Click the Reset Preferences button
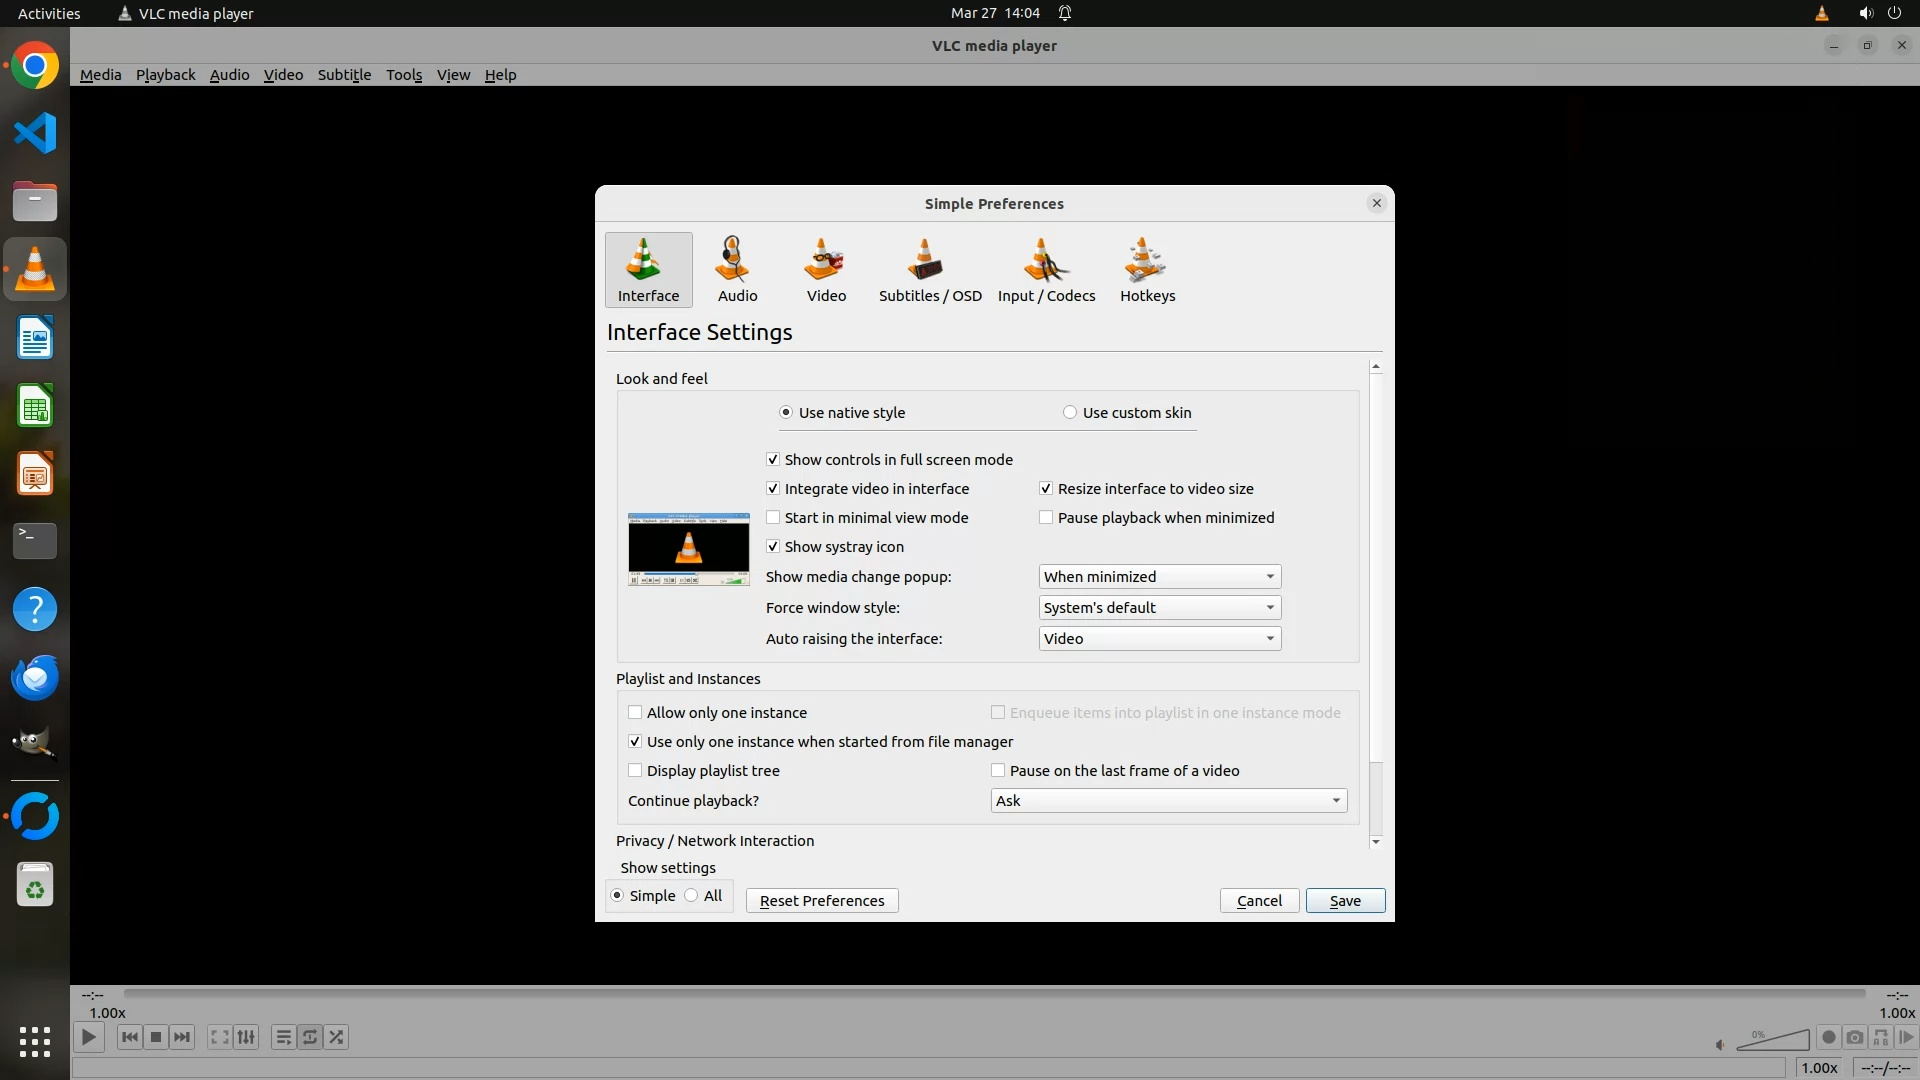Viewport: 1920px width, 1080px height. point(822,901)
